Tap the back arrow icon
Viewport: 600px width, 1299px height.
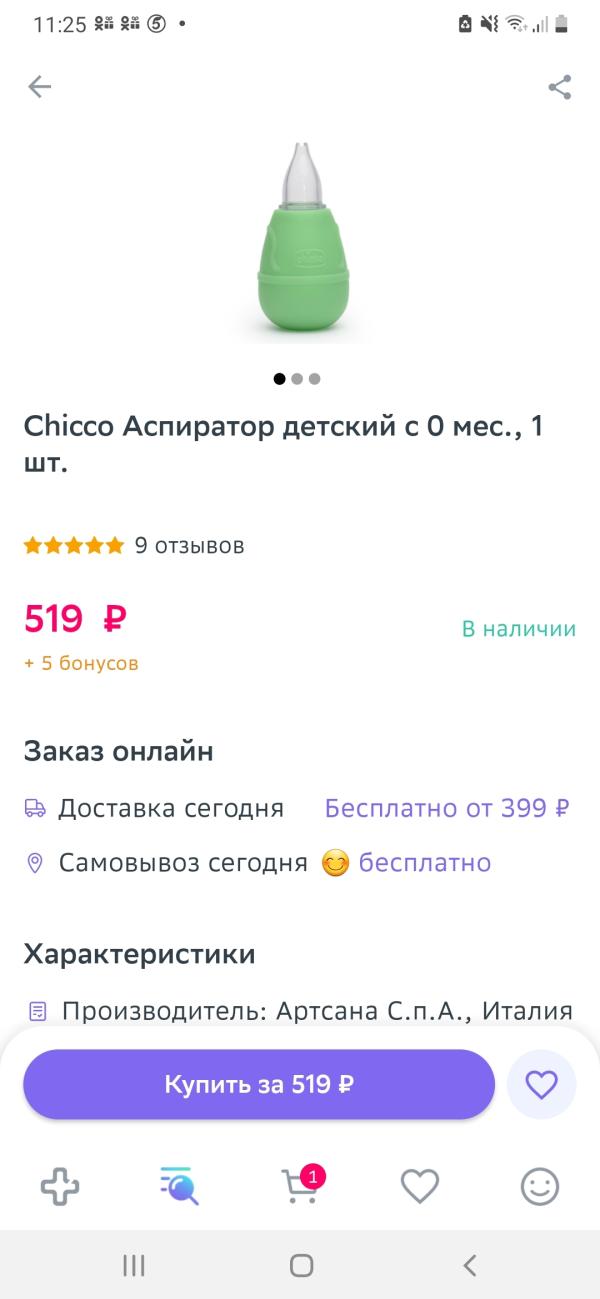click(x=39, y=87)
